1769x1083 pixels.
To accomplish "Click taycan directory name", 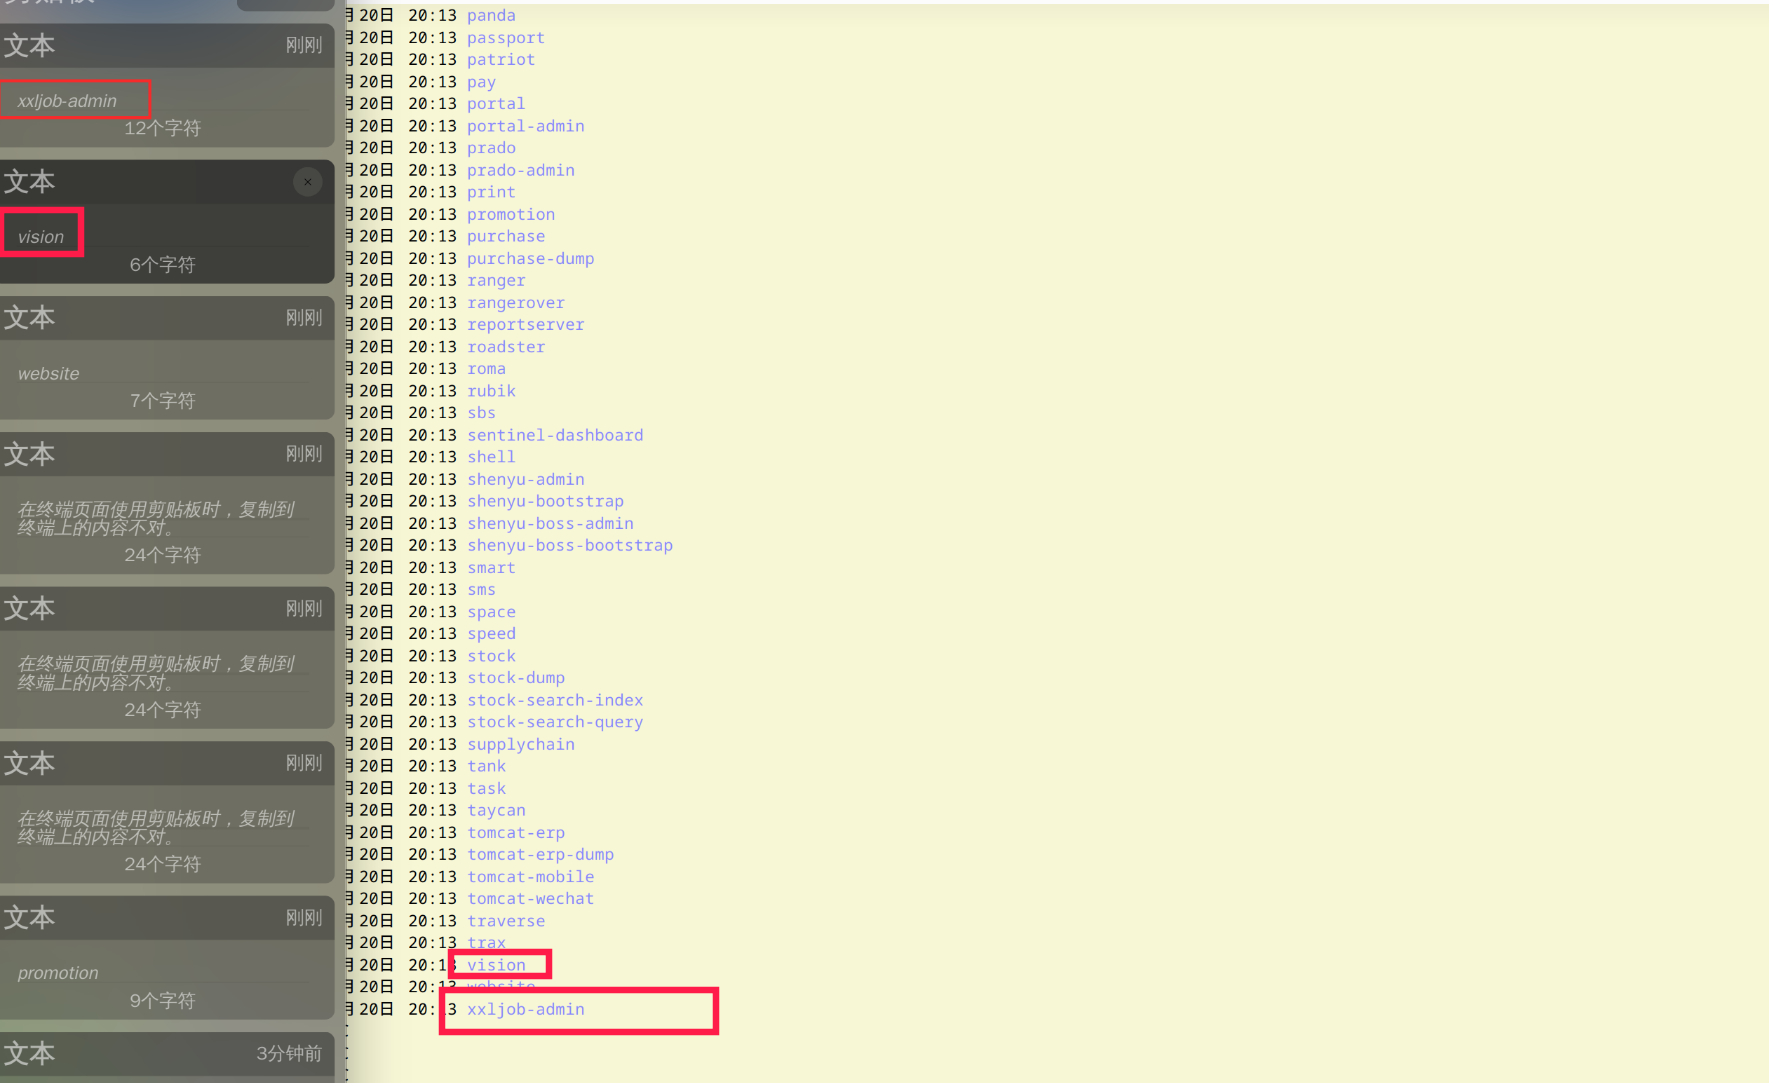I will tap(496, 810).
